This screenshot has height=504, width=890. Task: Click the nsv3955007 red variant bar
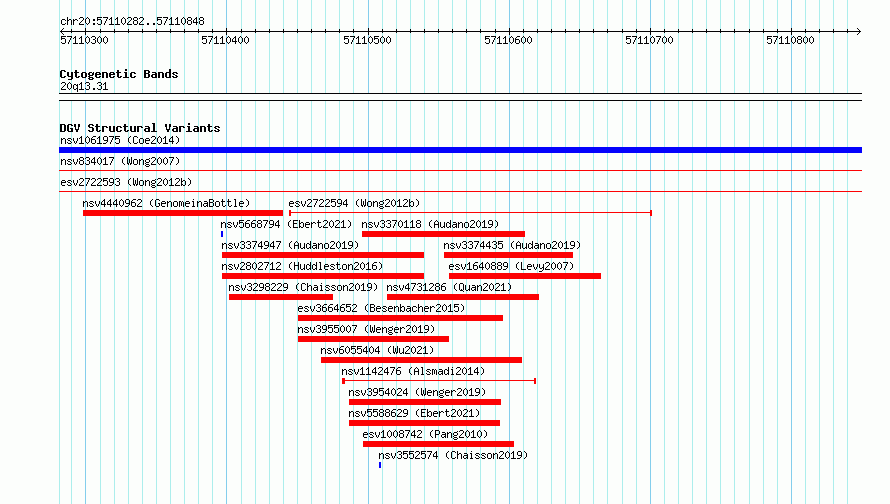click(373, 339)
